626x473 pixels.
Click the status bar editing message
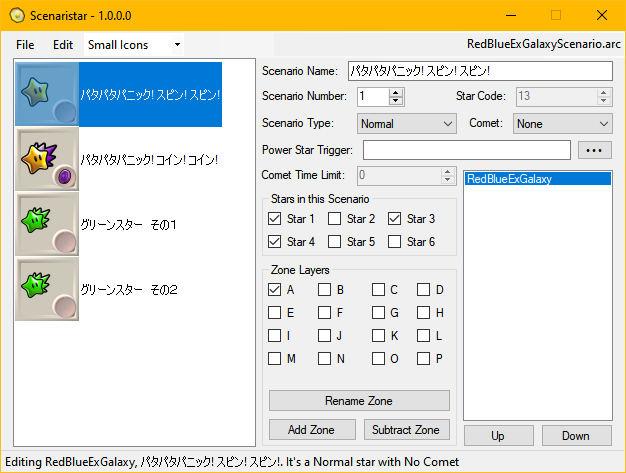click(x=232, y=462)
